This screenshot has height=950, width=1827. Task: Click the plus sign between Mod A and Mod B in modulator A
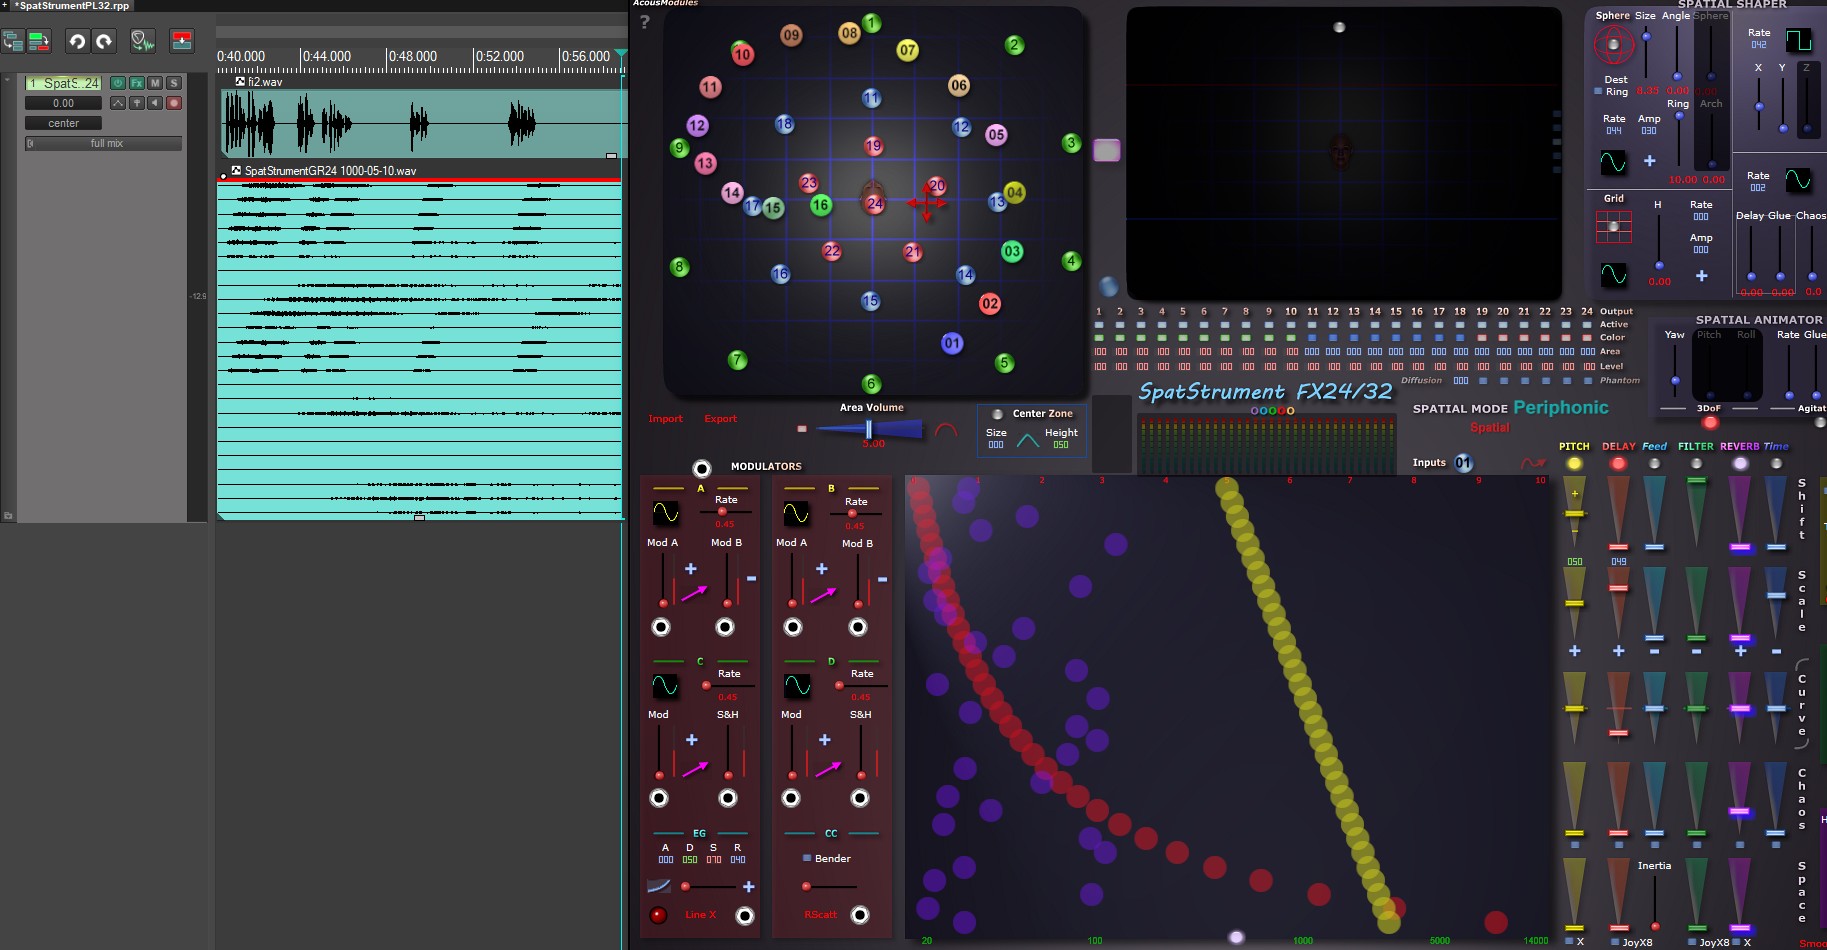[x=691, y=568]
